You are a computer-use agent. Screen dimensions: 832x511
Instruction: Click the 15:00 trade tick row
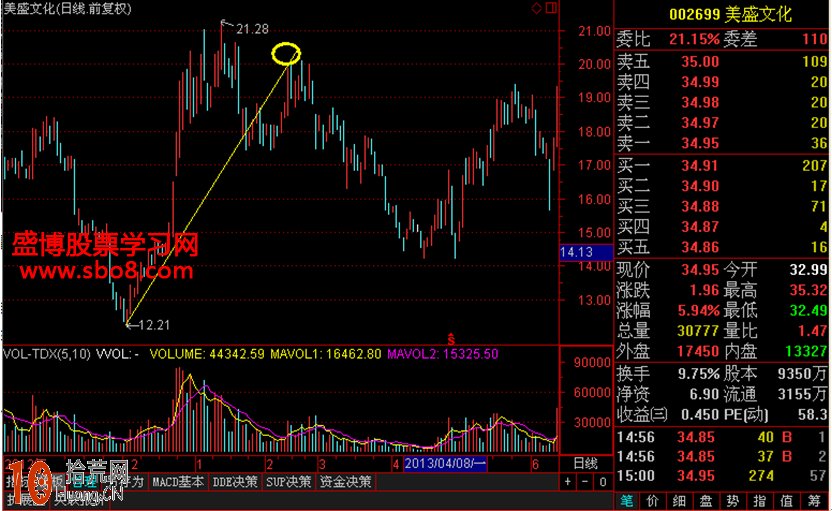[722, 476]
